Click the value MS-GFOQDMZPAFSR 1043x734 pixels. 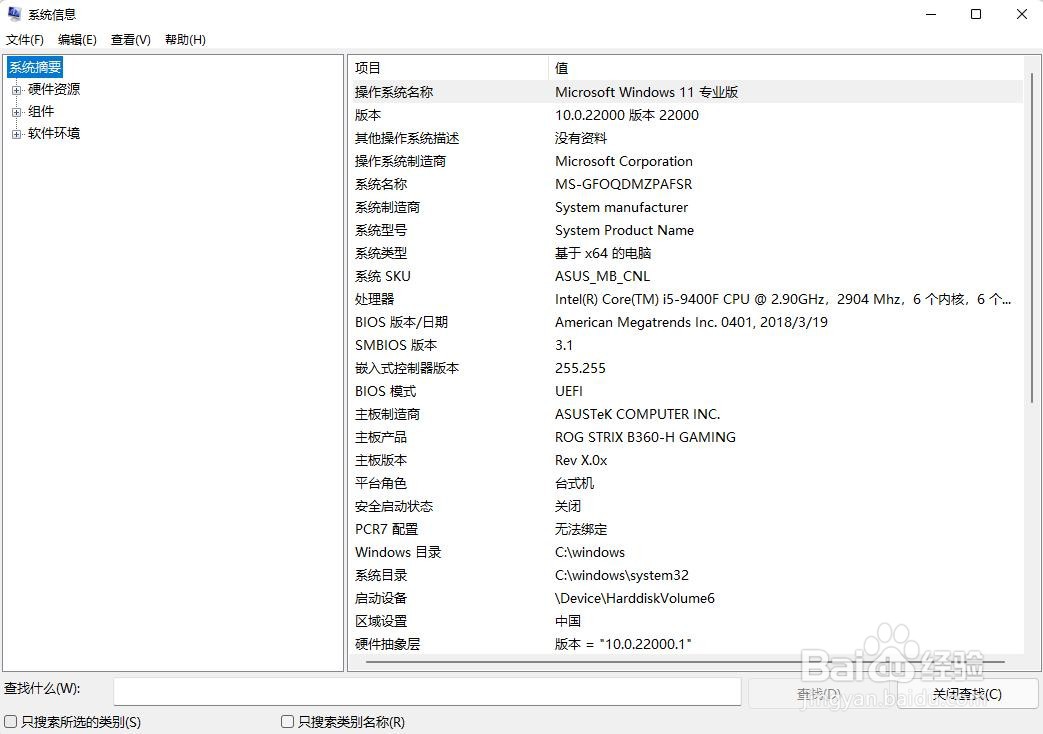click(623, 184)
